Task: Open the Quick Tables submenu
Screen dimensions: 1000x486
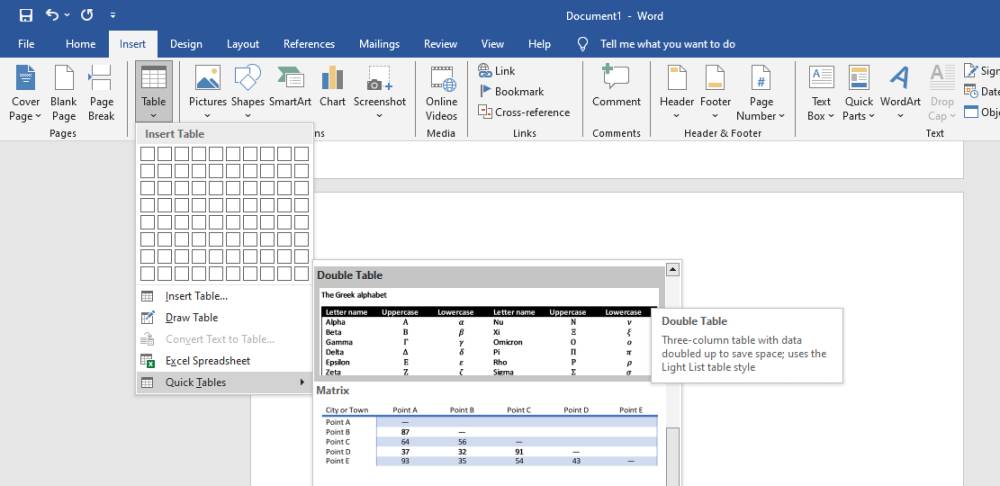Action: click(223, 383)
